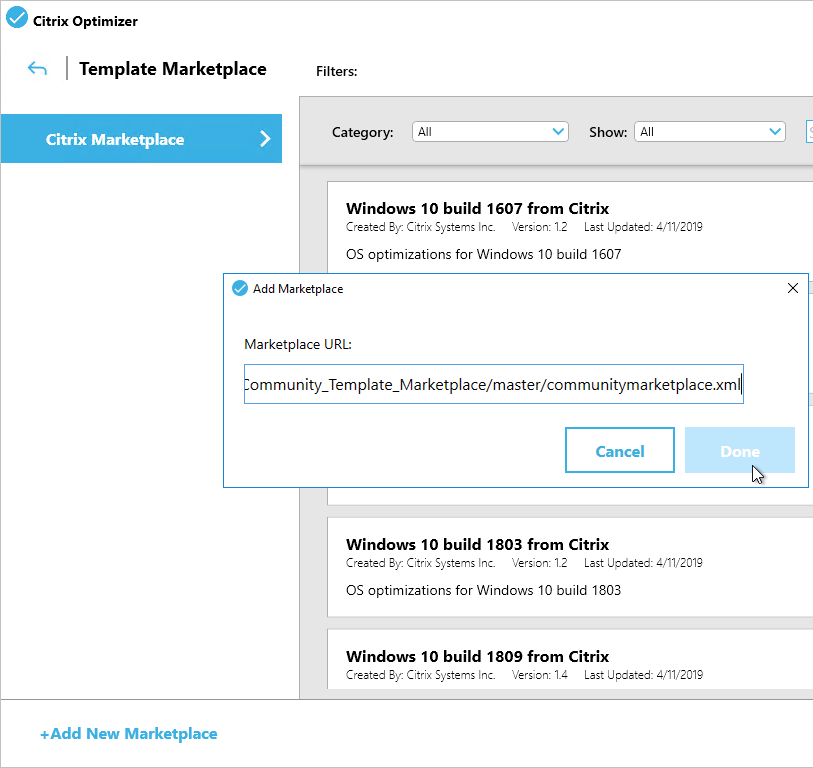Click the Template Marketplace heading
The width and height of the screenshot is (813, 768).
(x=173, y=69)
